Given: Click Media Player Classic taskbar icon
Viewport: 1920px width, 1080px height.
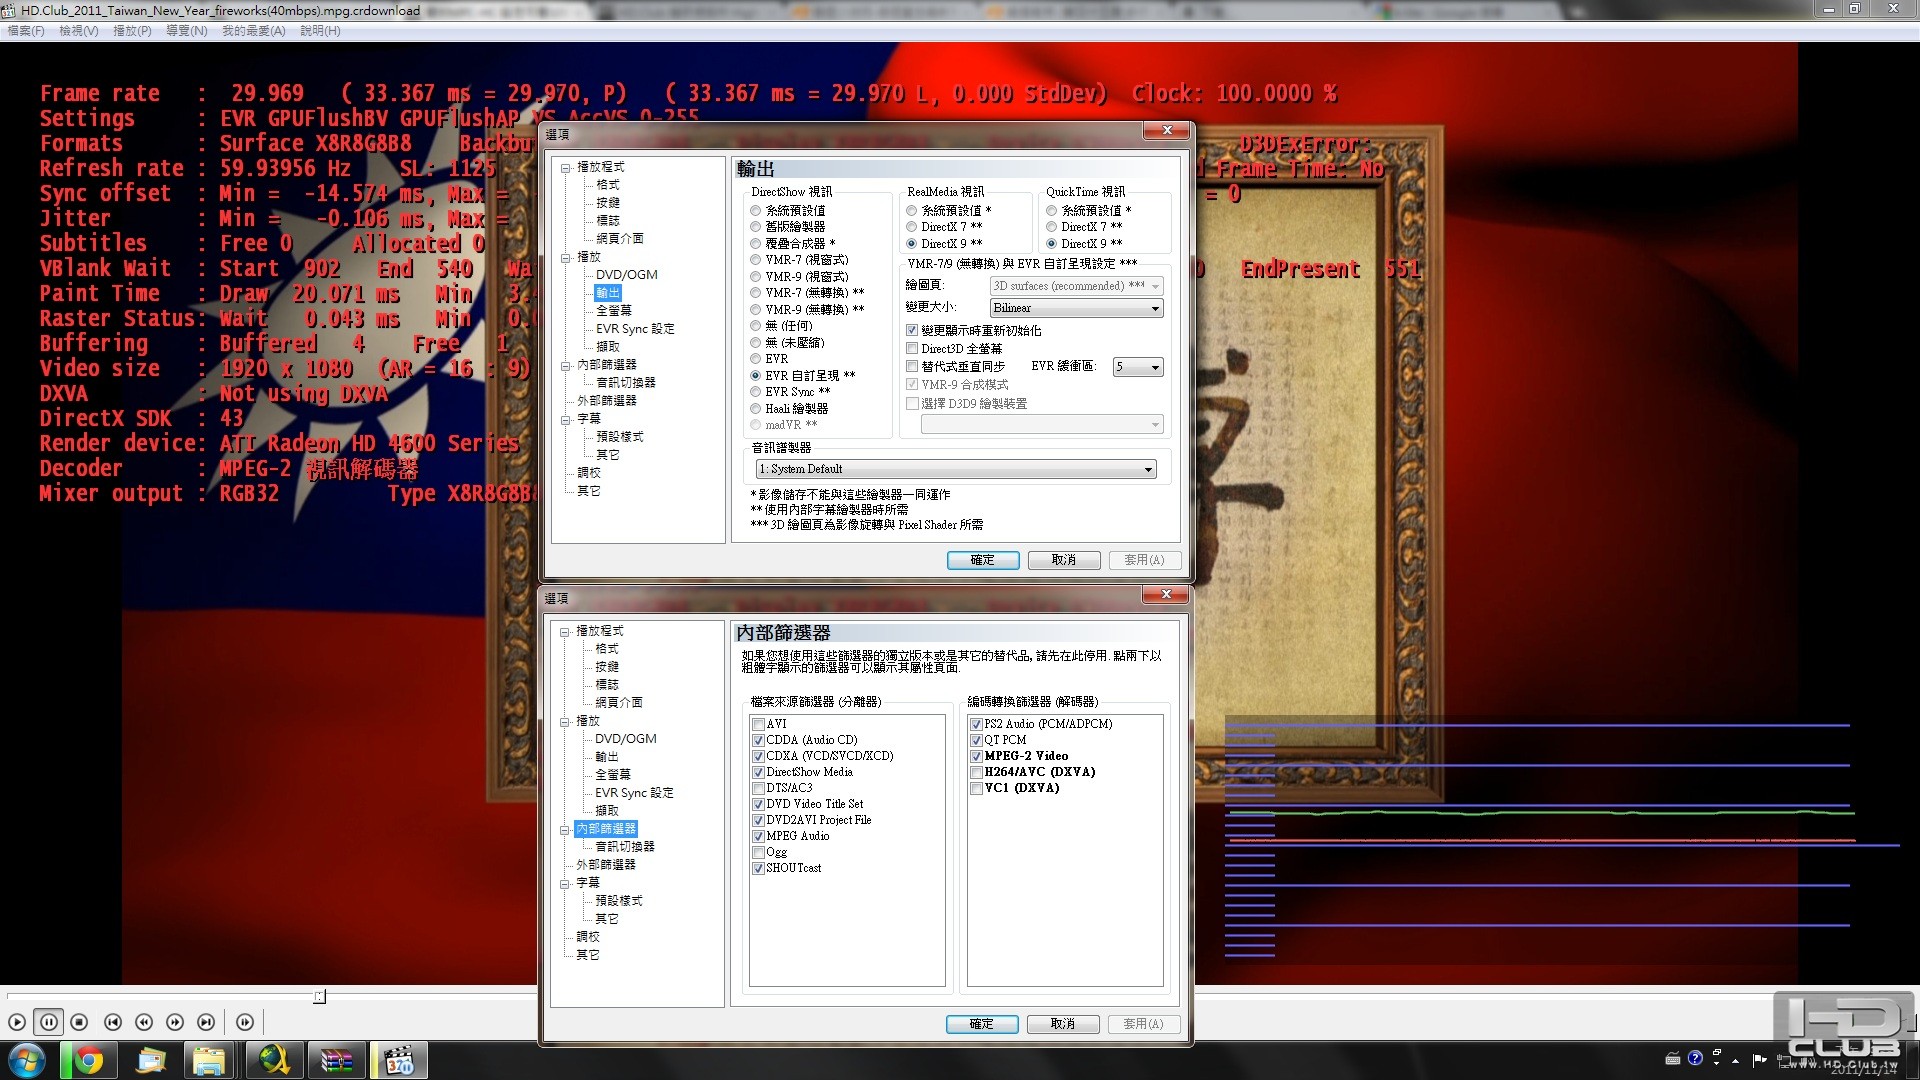Looking at the screenshot, I should (399, 1060).
